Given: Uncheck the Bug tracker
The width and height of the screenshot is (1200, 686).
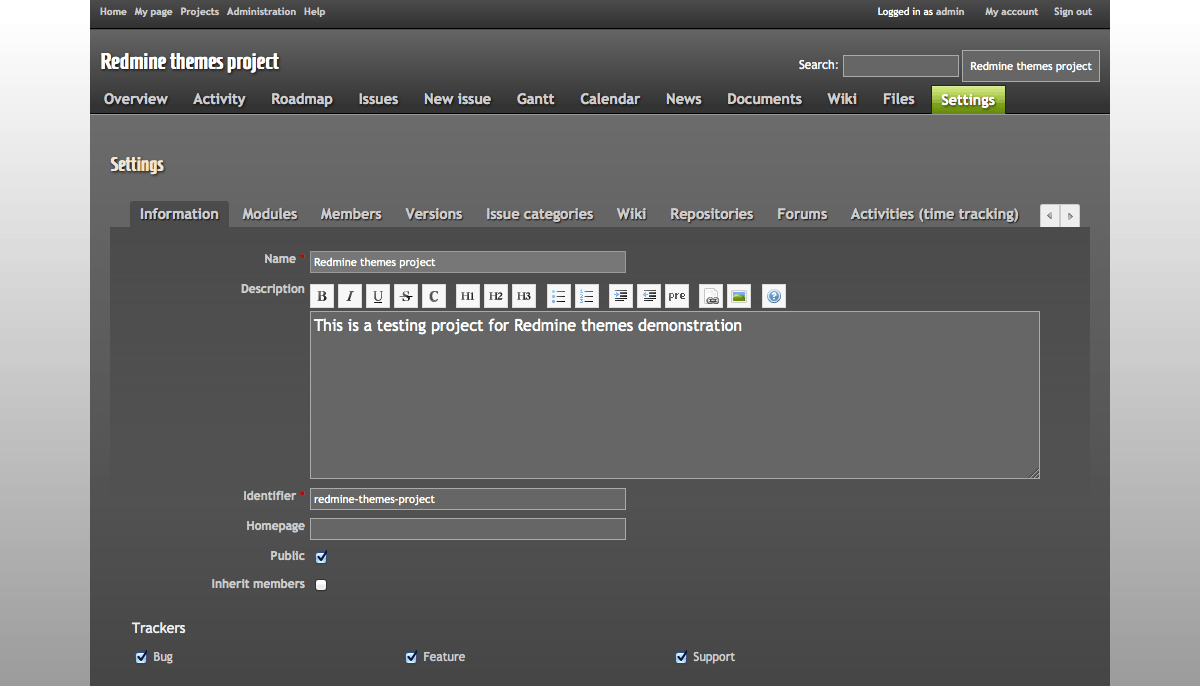Looking at the screenshot, I should coord(141,657).
